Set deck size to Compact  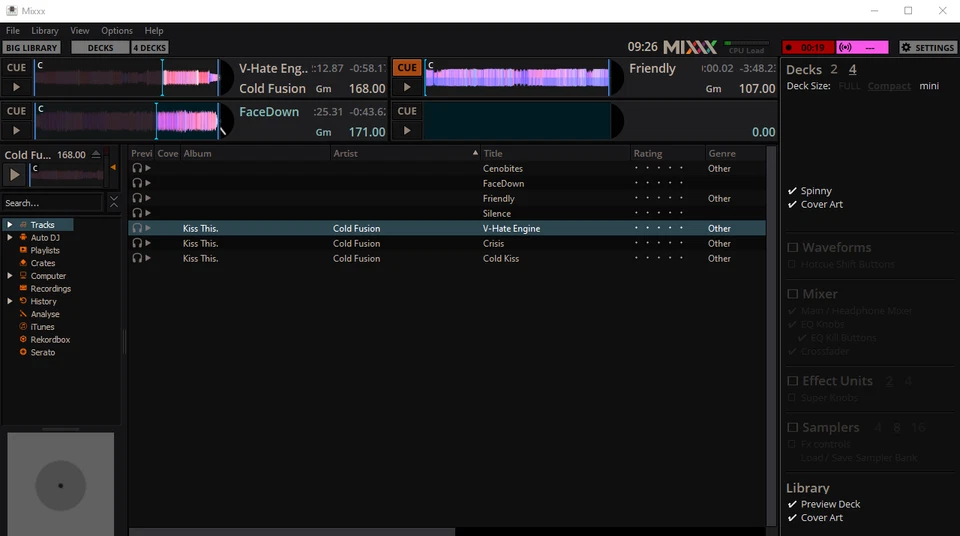coord(889,86)
